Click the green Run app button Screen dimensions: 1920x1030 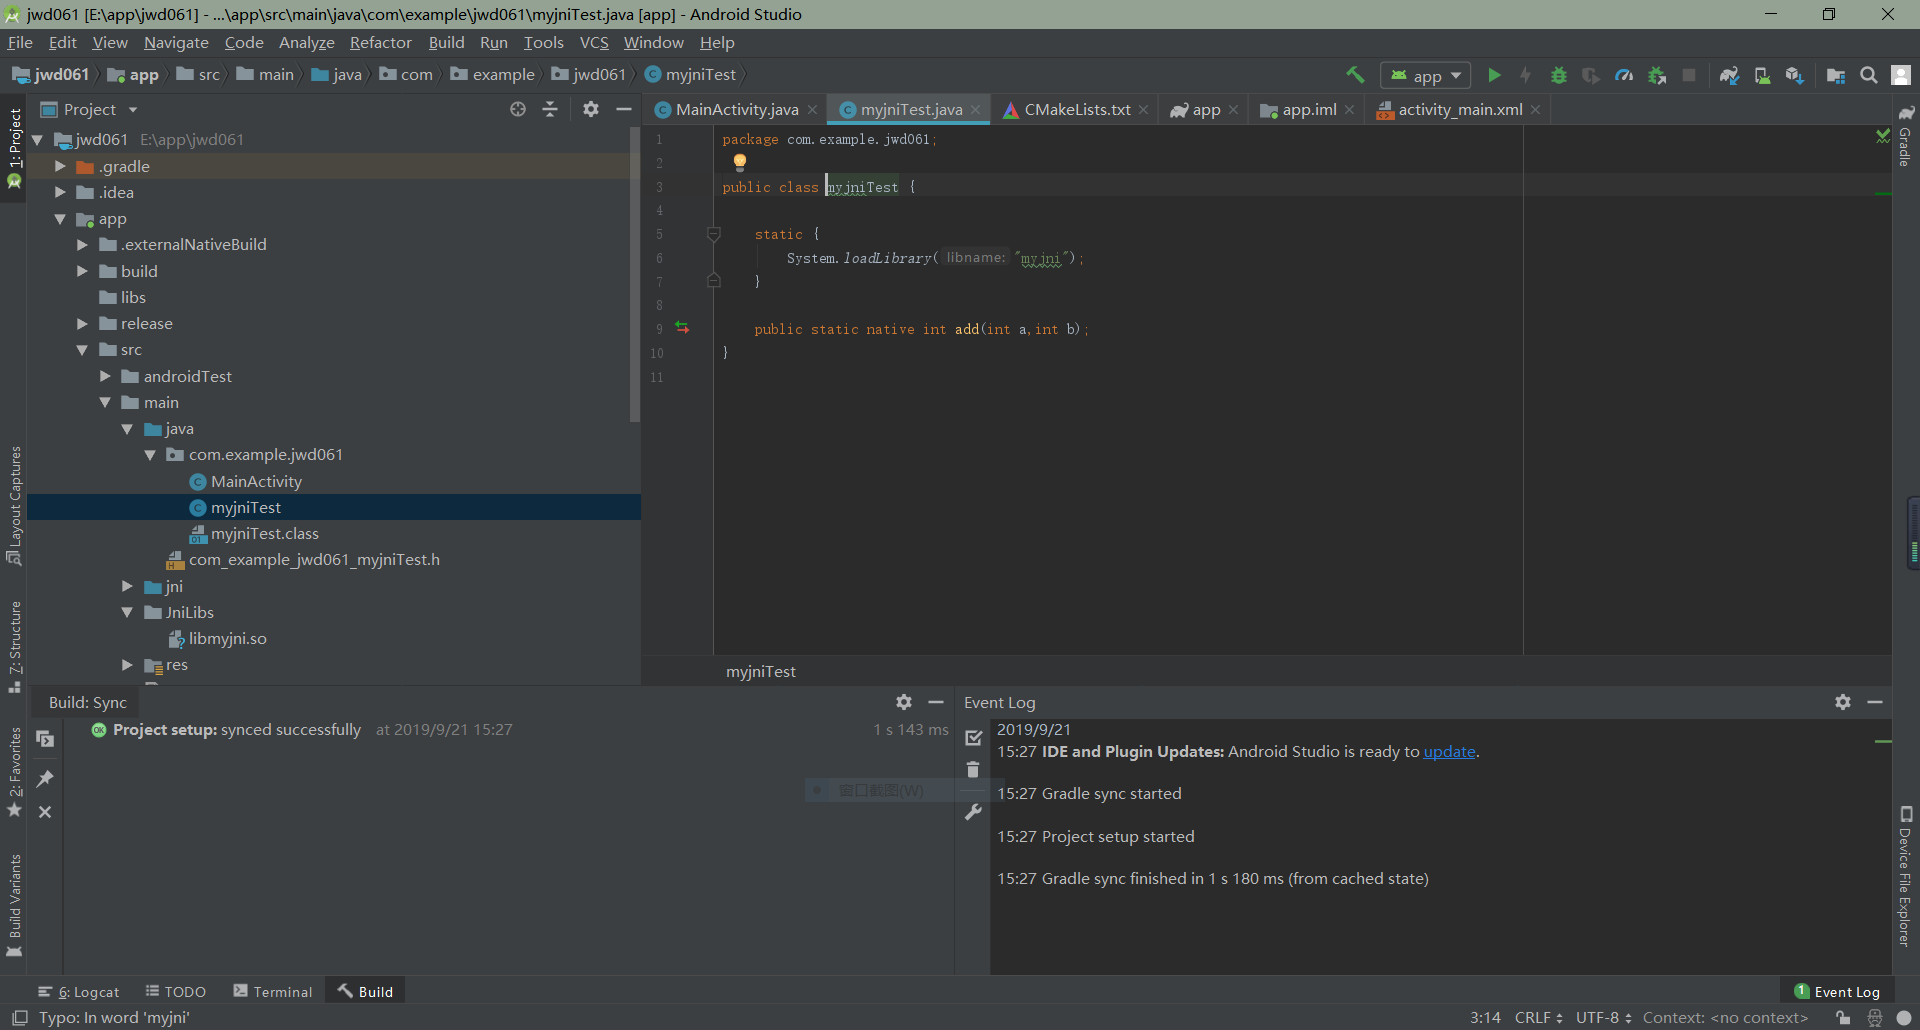(1494, 75)
